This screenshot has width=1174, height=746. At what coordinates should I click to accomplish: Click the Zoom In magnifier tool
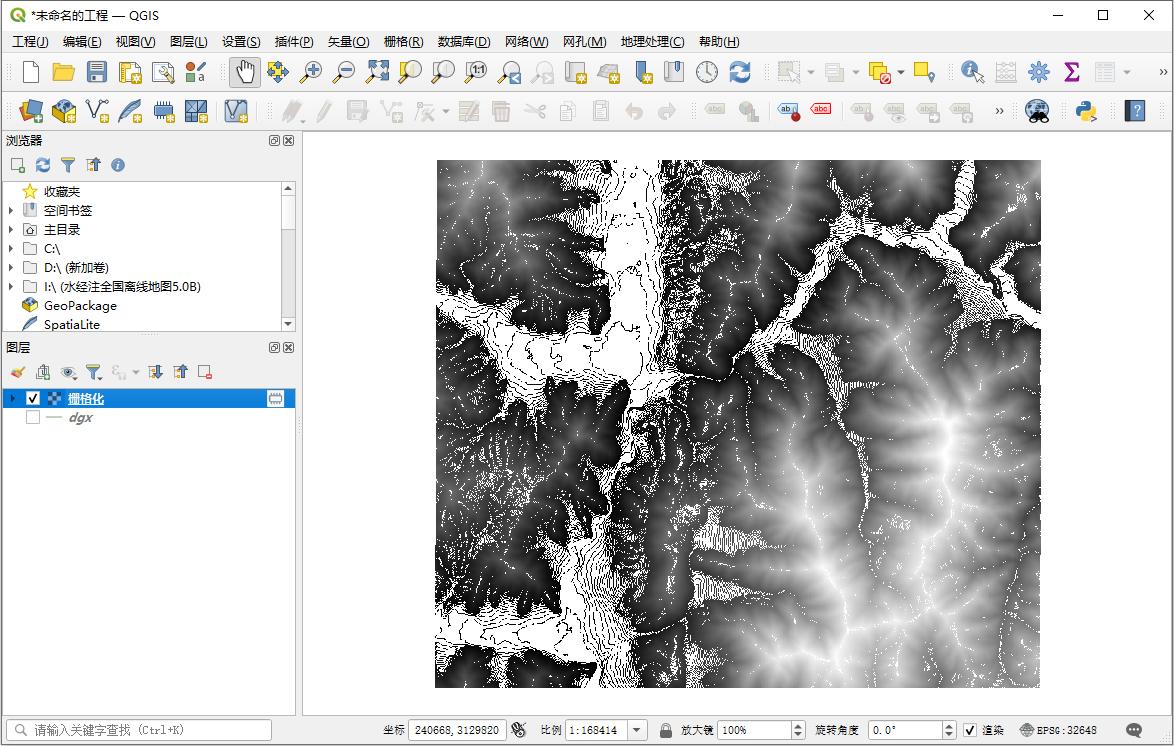[311, 72]
